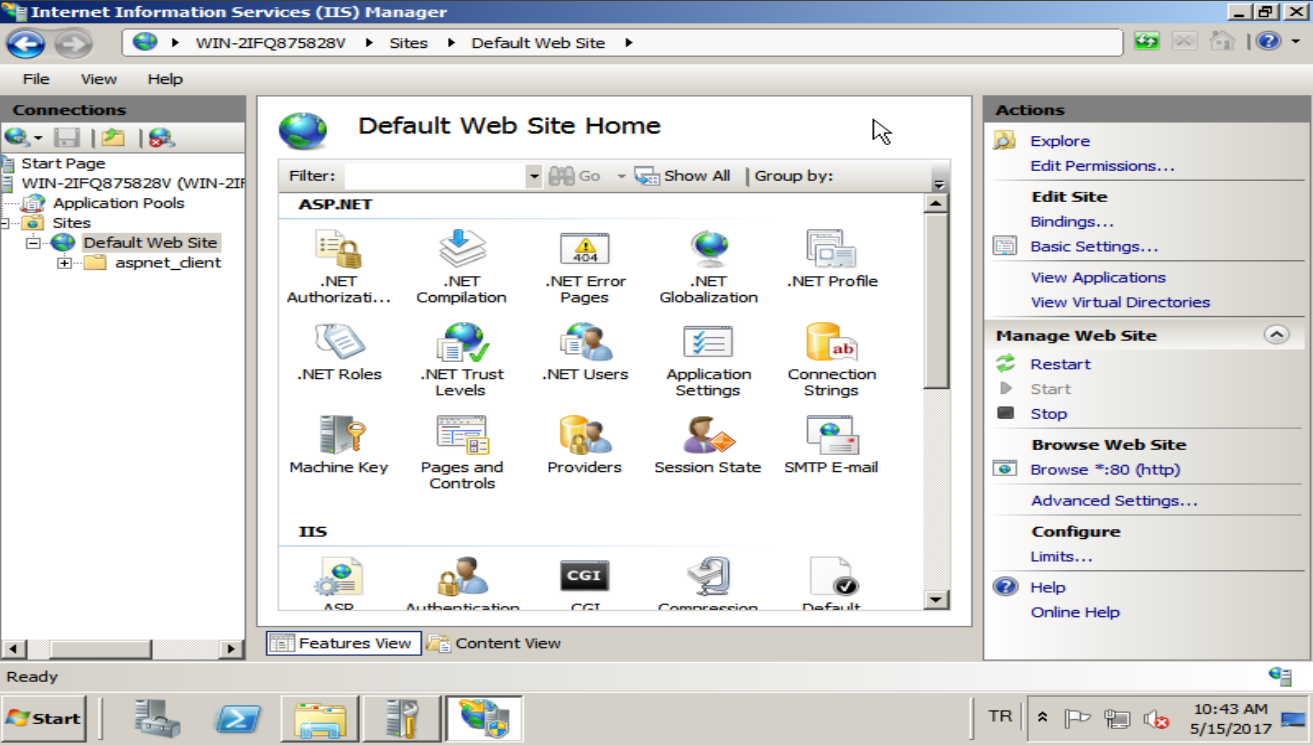The height and width of the screenshot is (745, 1313).
Task: Click feature list scrollbar down arrow
Action: (936, 600)
